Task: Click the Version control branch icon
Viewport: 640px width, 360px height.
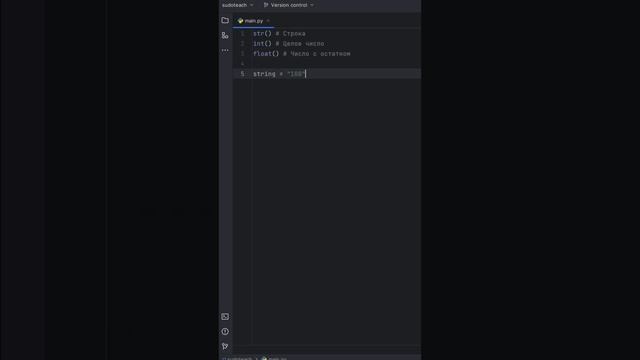Action: 266,5
